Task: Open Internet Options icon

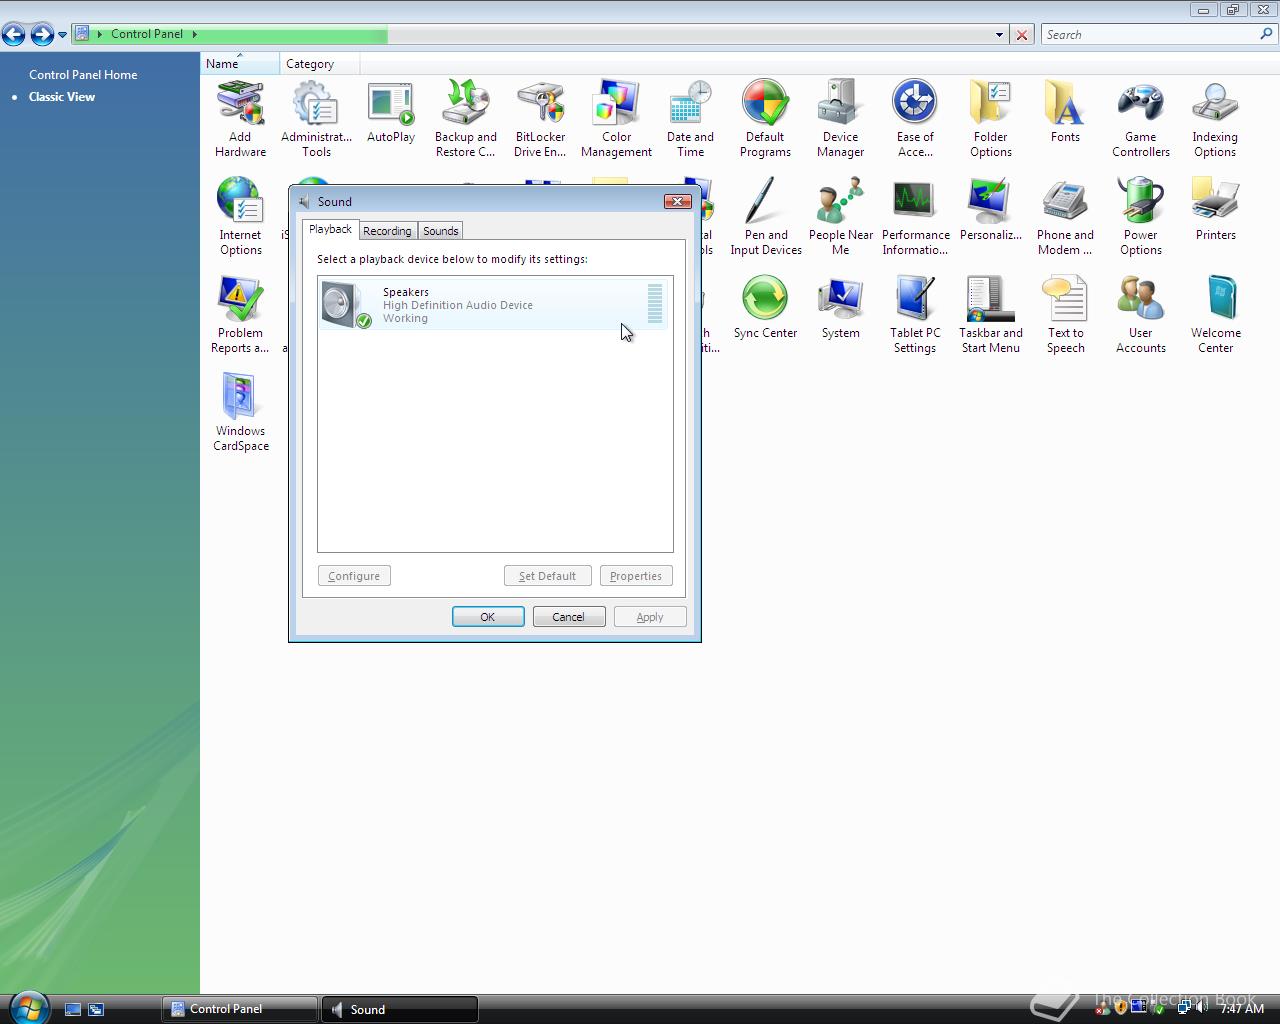Action: click(240, 217)
